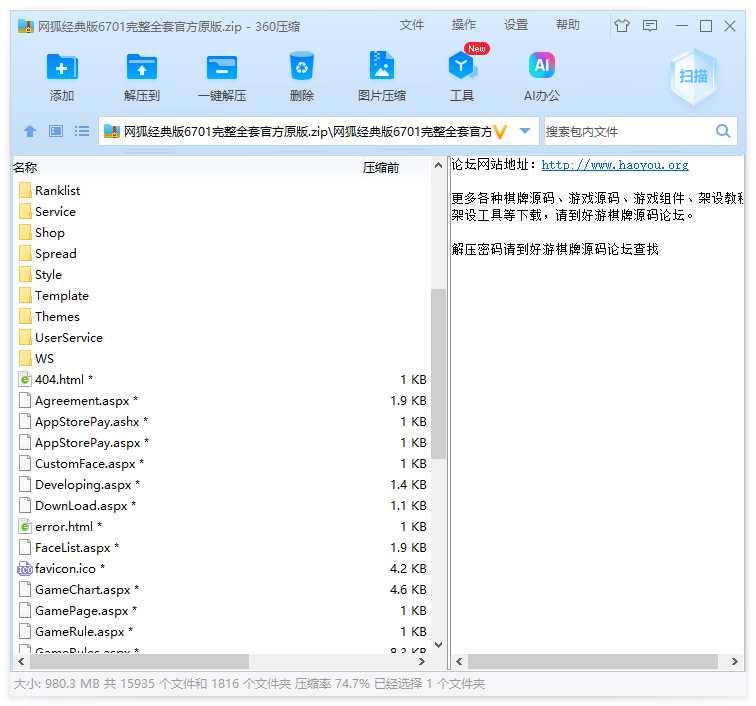Viewport: 756px width, 706px height.
Task: Open the skin (shirt) icon in title bar
Action: point(622,25)
